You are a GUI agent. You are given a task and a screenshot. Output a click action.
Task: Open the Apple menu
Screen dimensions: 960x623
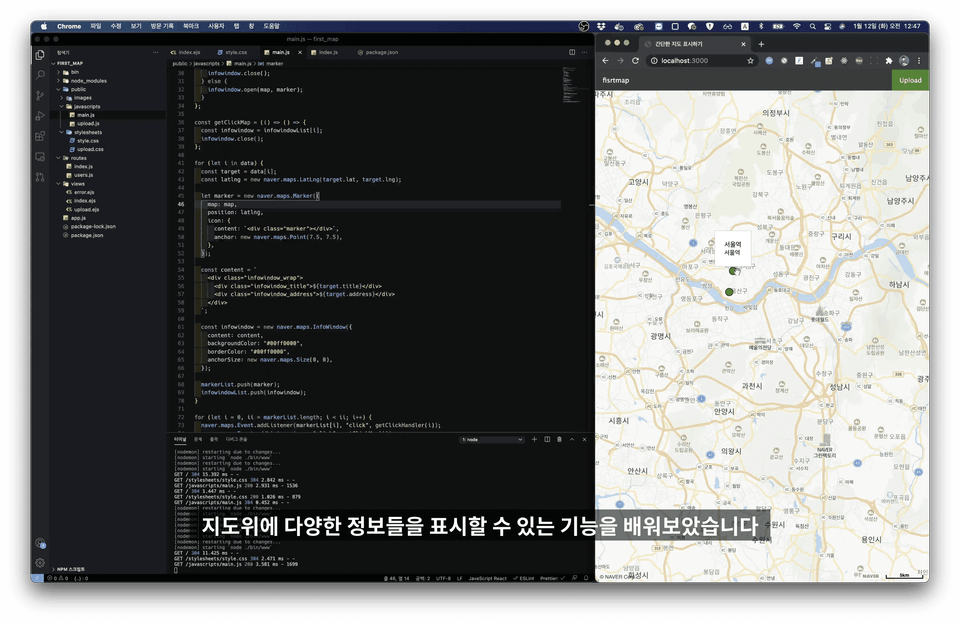point(43,26)
